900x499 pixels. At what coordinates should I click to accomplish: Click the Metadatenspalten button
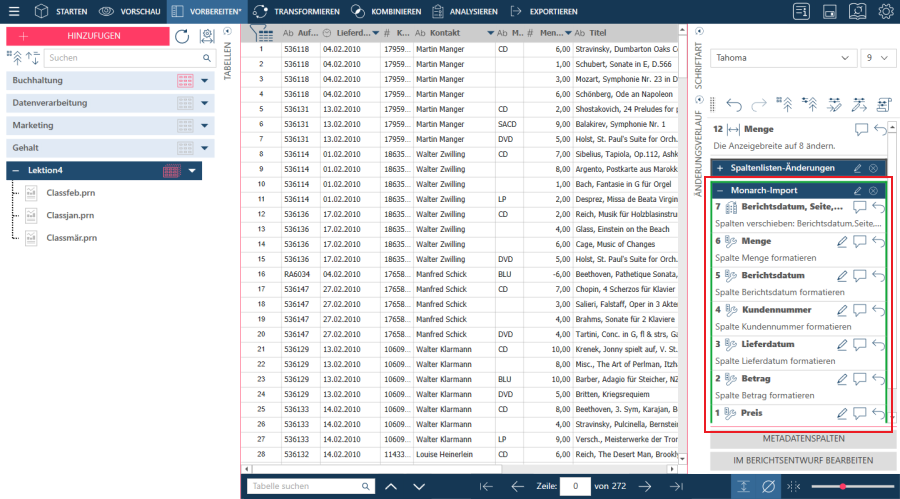pos(803,439)
